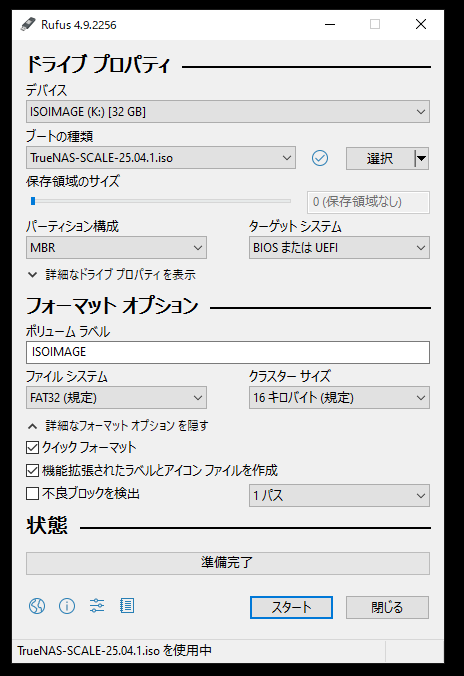Toggle クイック フォーマット checkbox
The image size is (464, 676).
33,448
